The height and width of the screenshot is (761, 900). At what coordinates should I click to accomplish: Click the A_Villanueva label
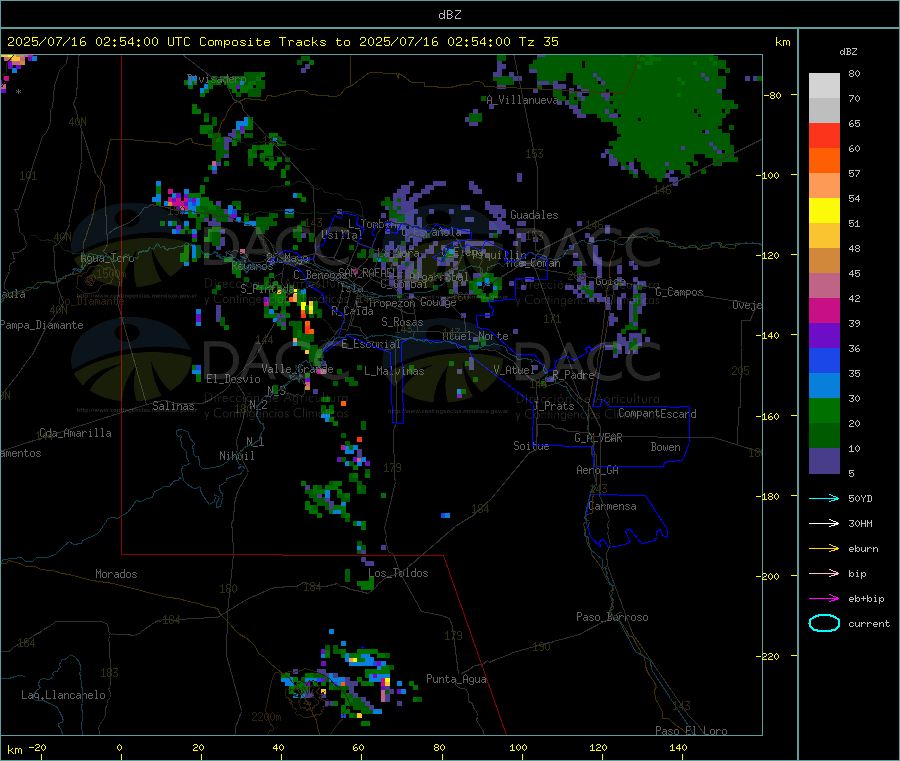pos(522,100)
